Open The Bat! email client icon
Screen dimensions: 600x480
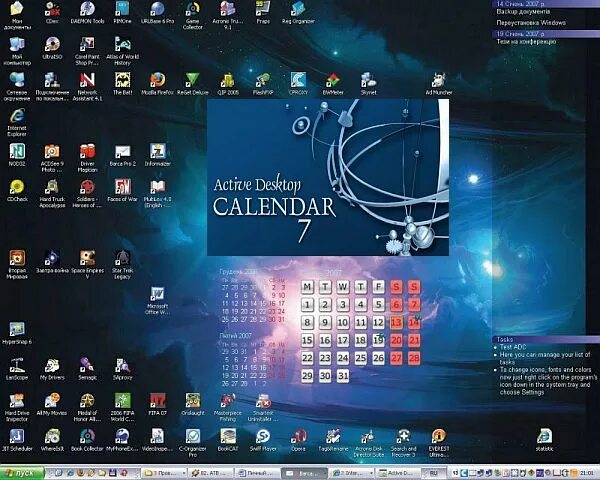[122, 84]
